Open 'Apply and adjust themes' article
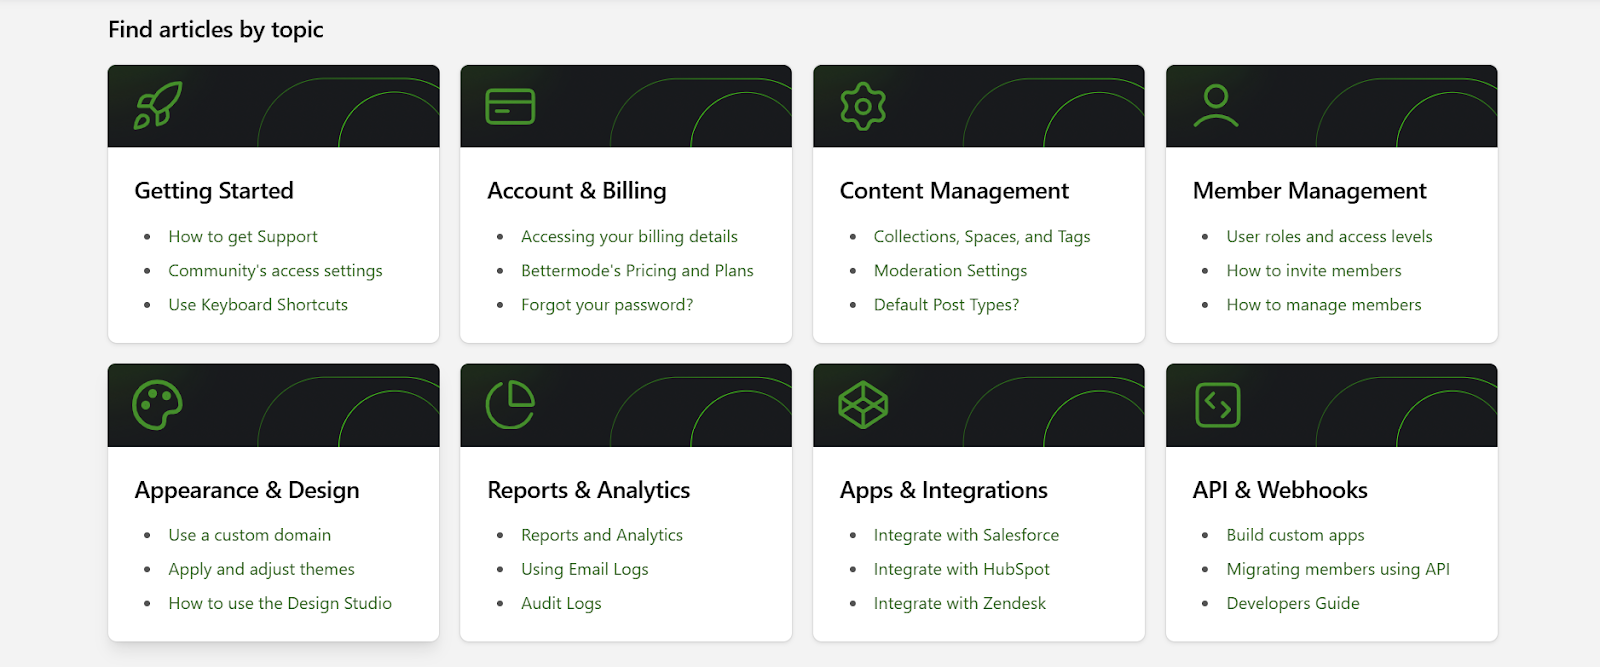The image size is (1600, 667). 261,569
